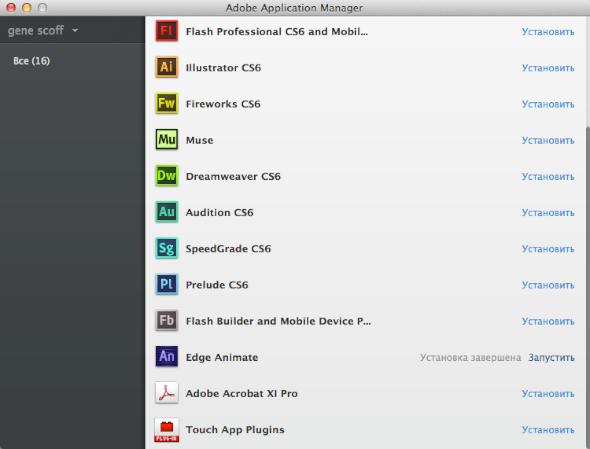Click the Flash Builder Fb icon
This screenshot has height=449, width=590.
coord(167,320)
